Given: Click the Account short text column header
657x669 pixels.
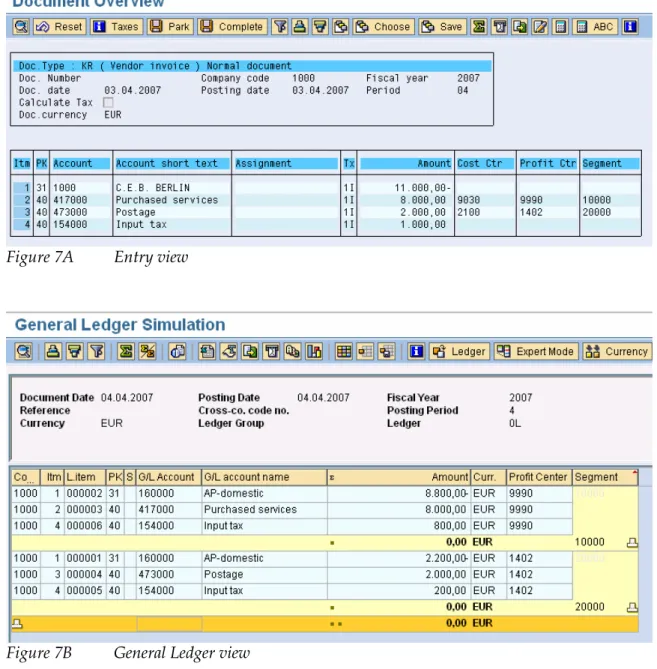Looking at the screenshot, I should pyautogui.click(x=172, y=163).
